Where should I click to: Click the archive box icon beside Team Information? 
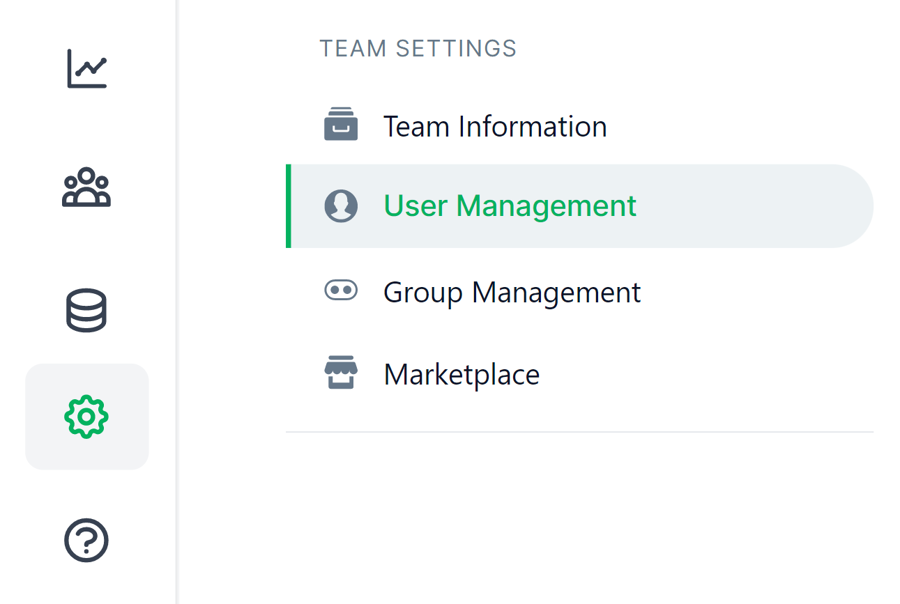click(x=341, y=126)
